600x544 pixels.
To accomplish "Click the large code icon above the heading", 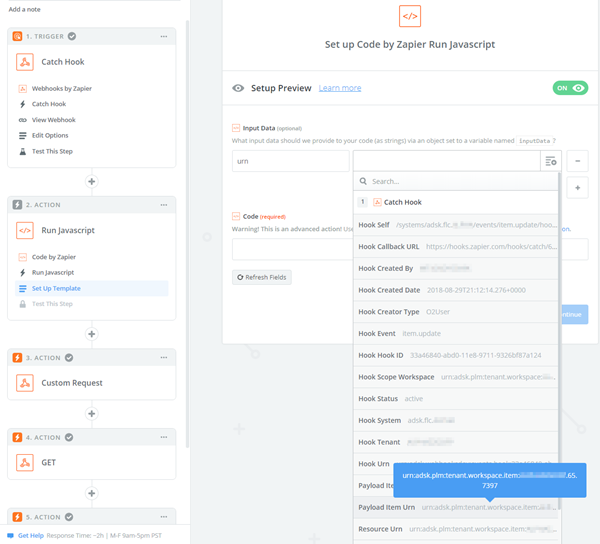I will tap(410, 16).
